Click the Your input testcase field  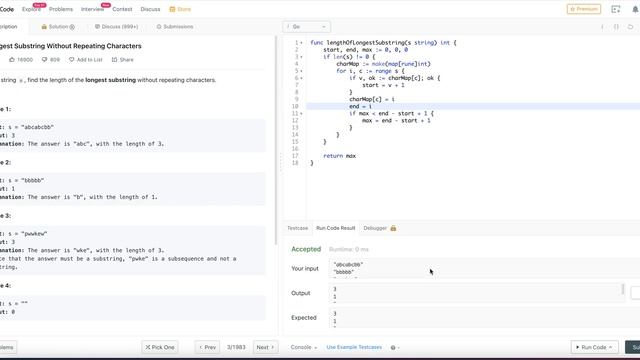pos(484,268)
